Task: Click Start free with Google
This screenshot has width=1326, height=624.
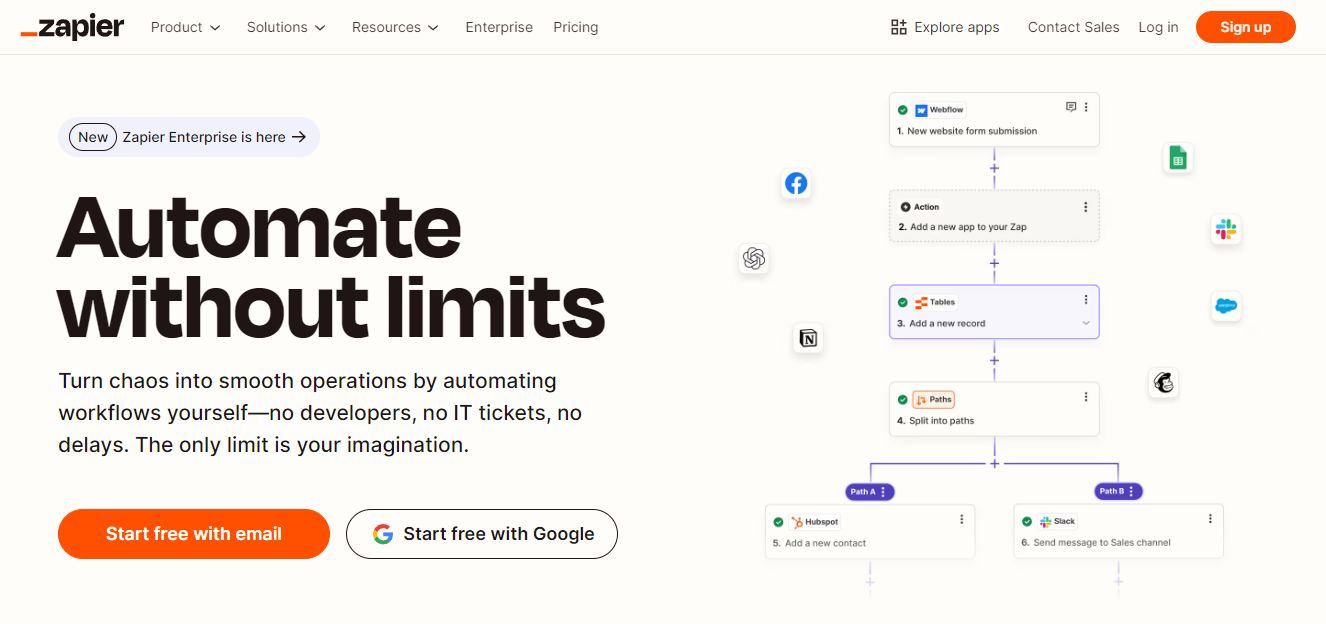Action: (482, 534)
